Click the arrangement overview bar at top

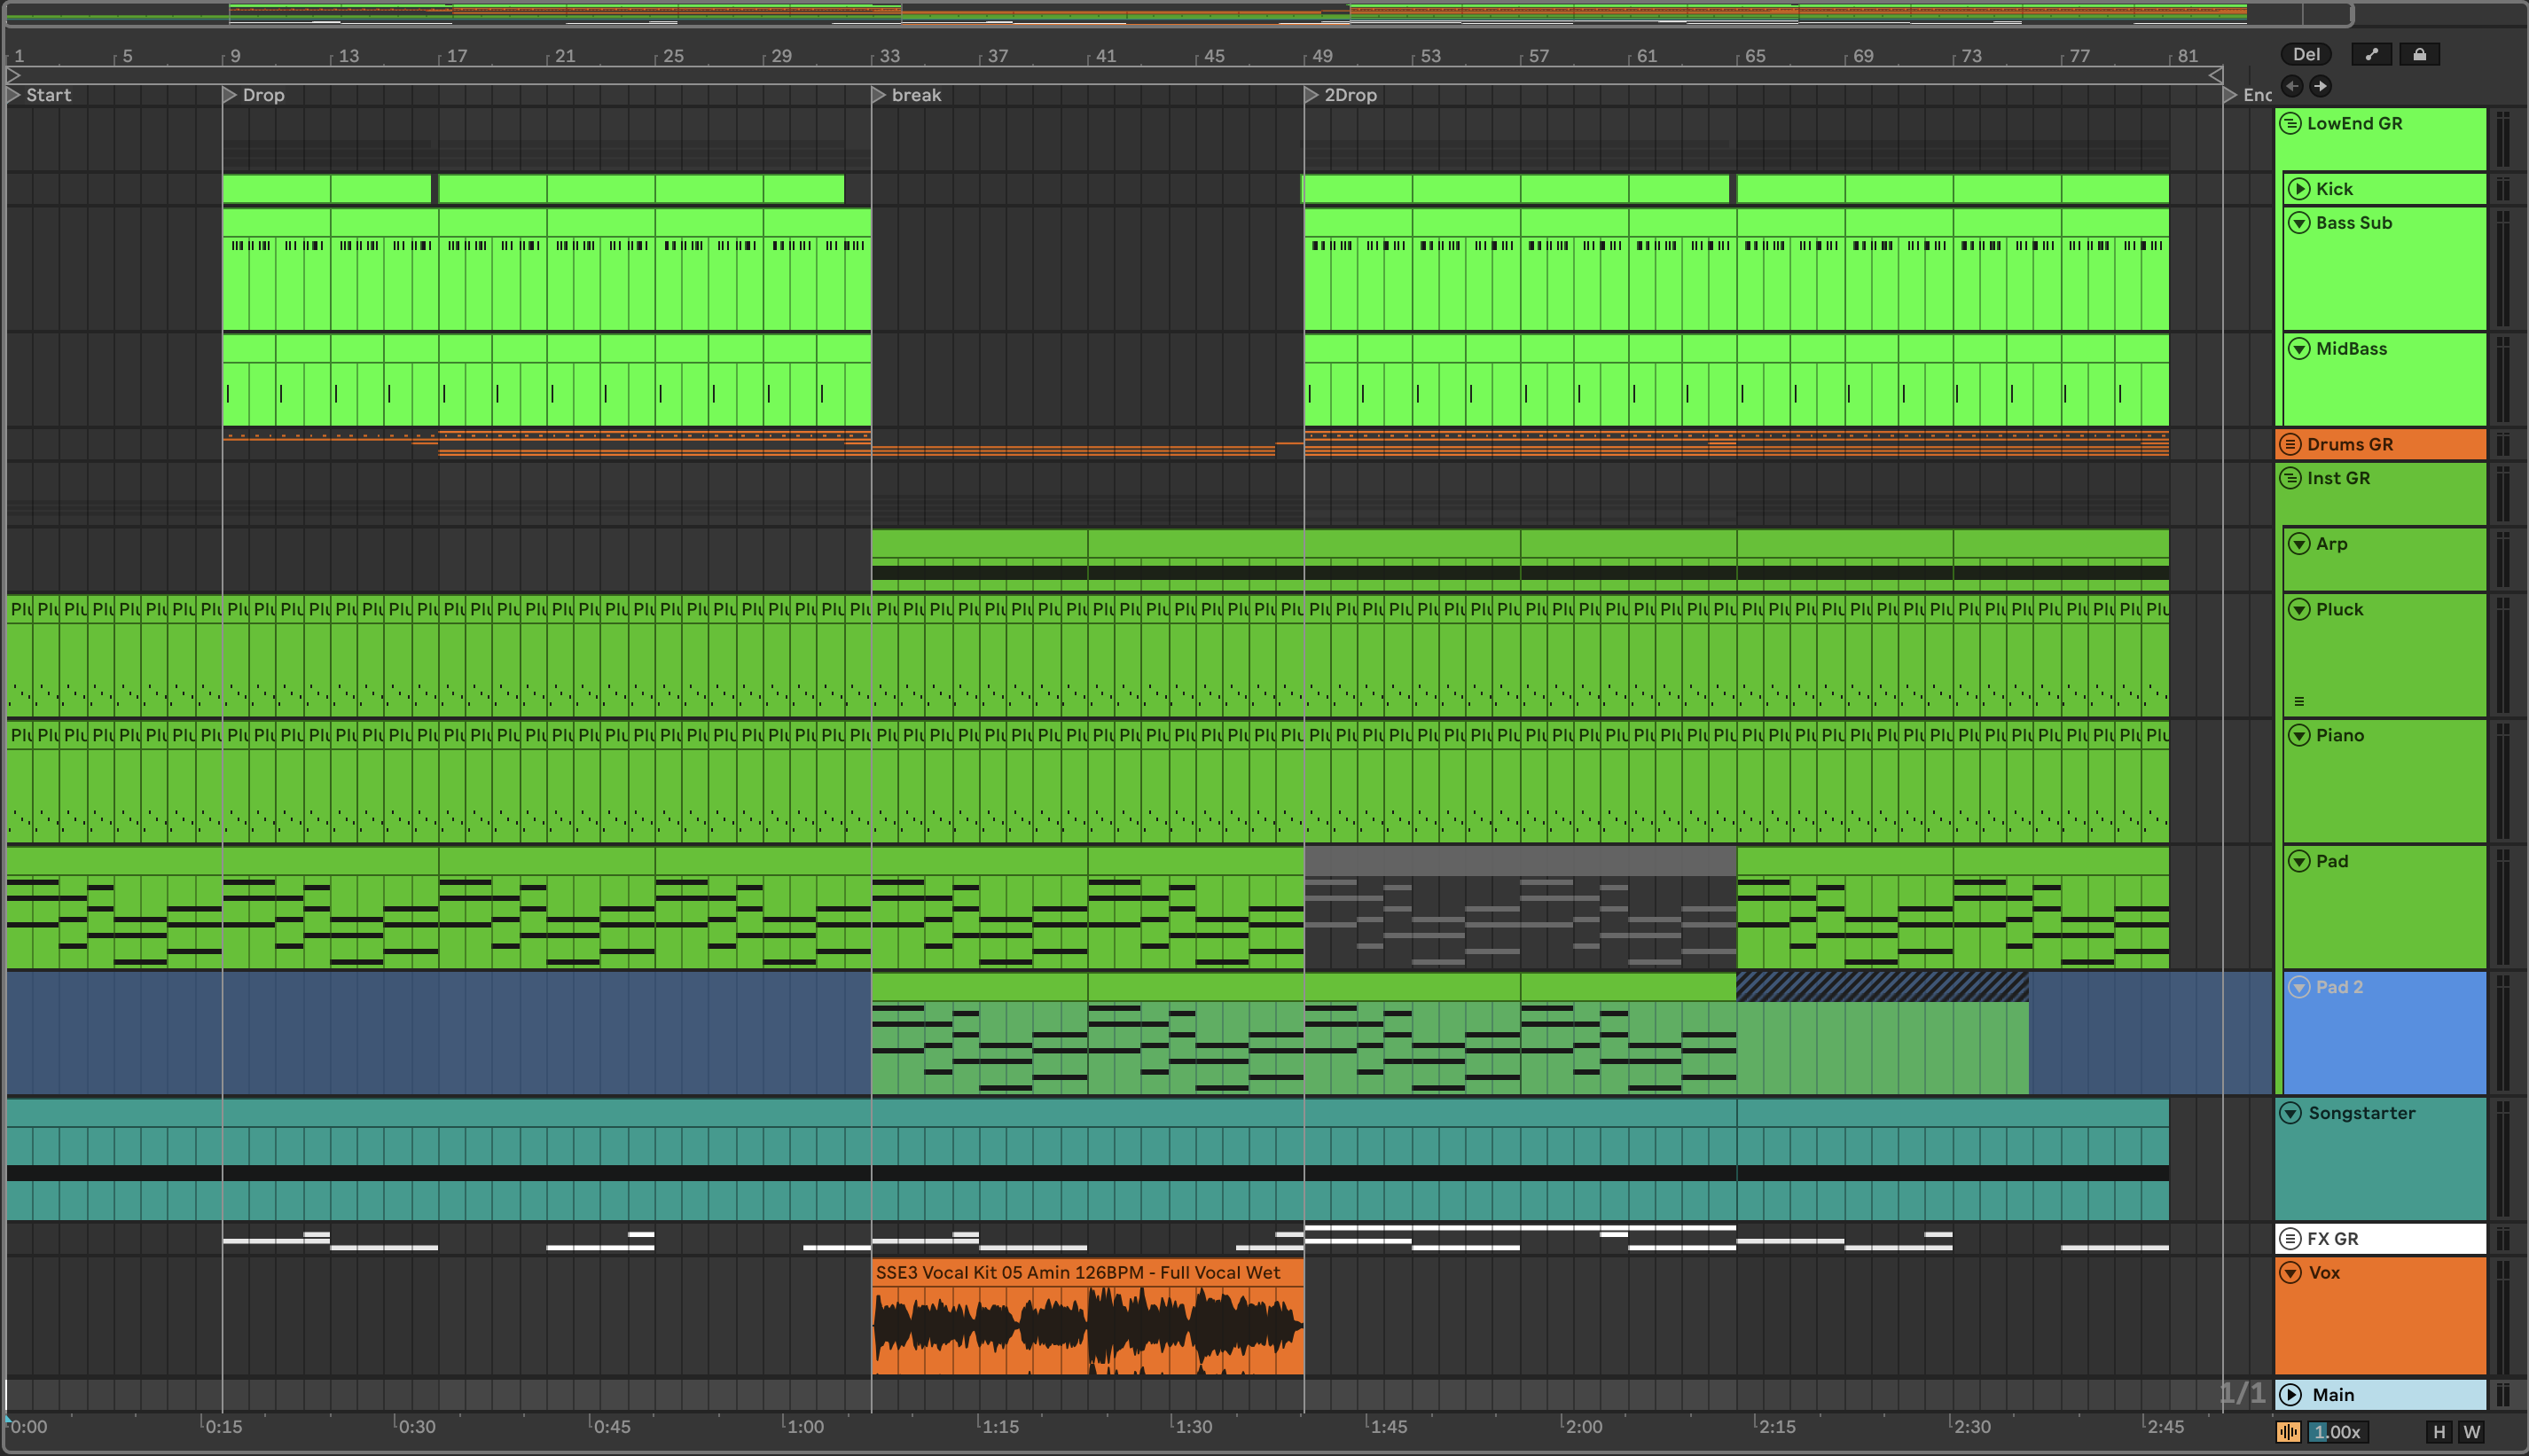coord(1179,14)
